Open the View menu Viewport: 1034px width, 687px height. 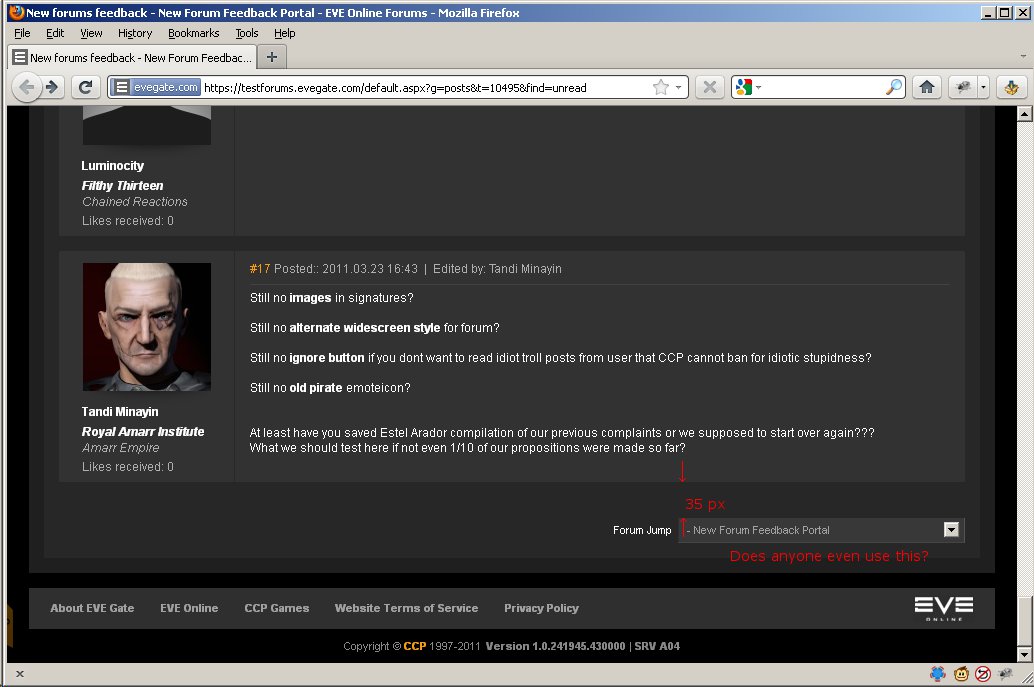click(91, 33)
